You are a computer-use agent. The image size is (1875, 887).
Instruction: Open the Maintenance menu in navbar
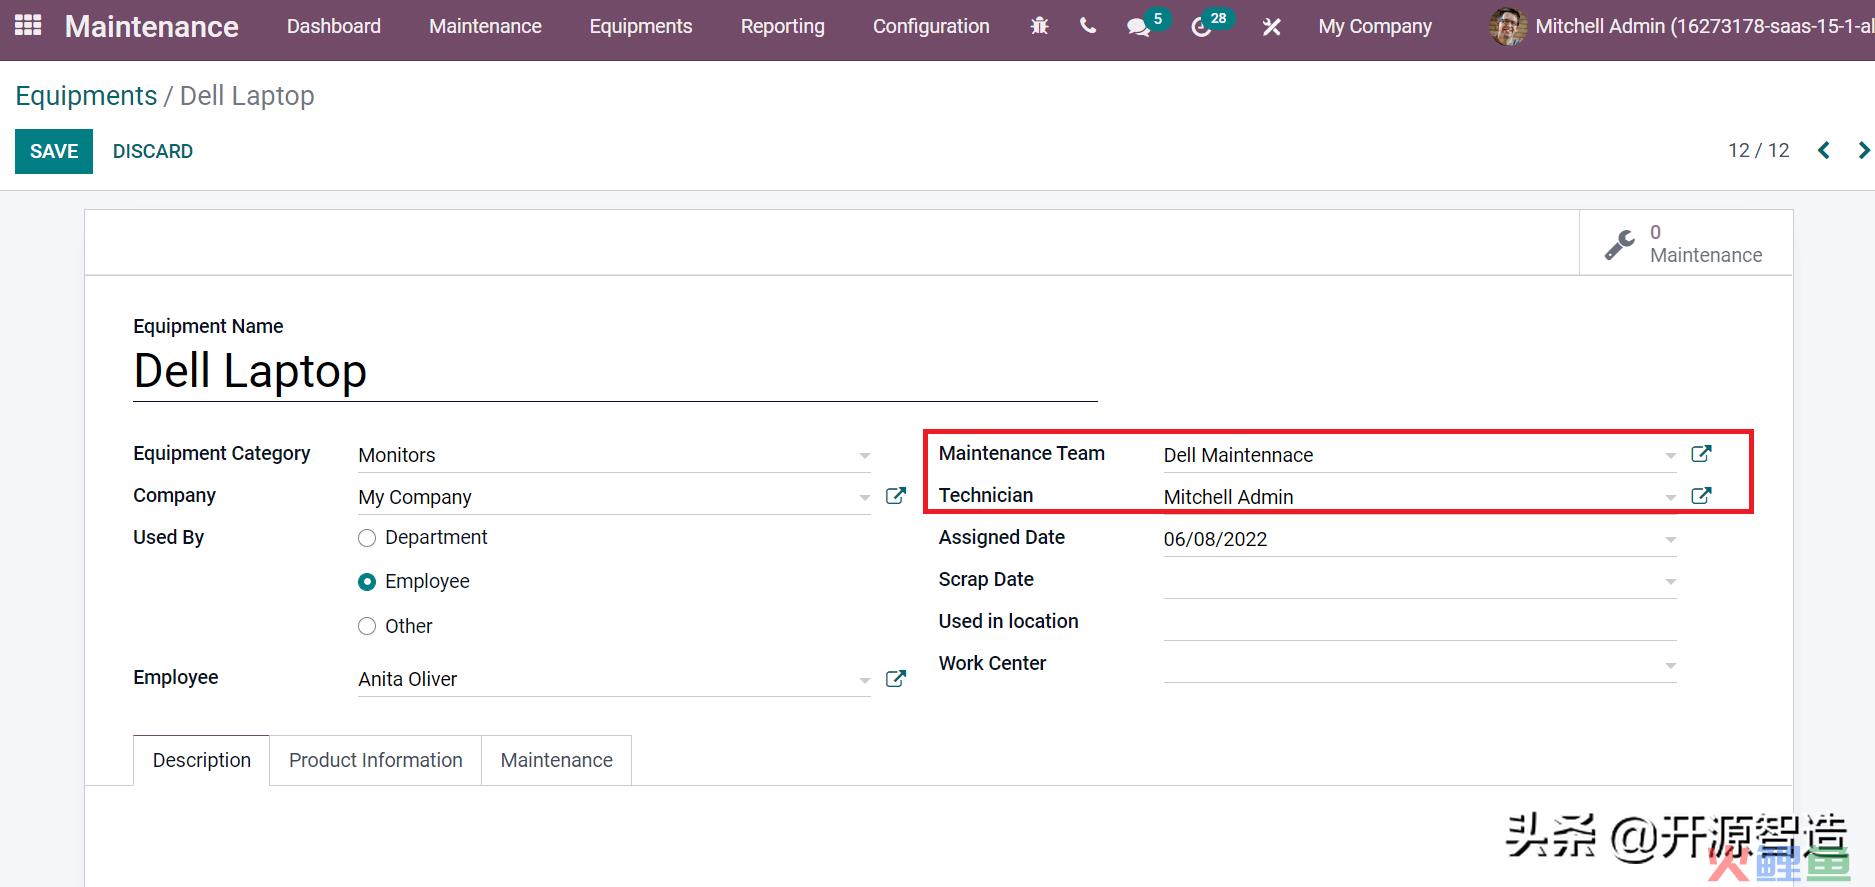(485, 26)
